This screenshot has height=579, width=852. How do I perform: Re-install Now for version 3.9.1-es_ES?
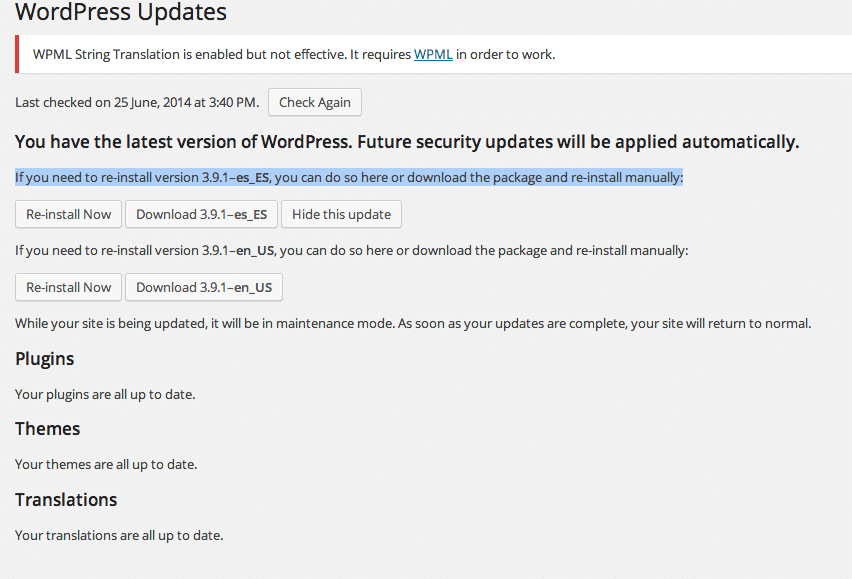point(68,214)
